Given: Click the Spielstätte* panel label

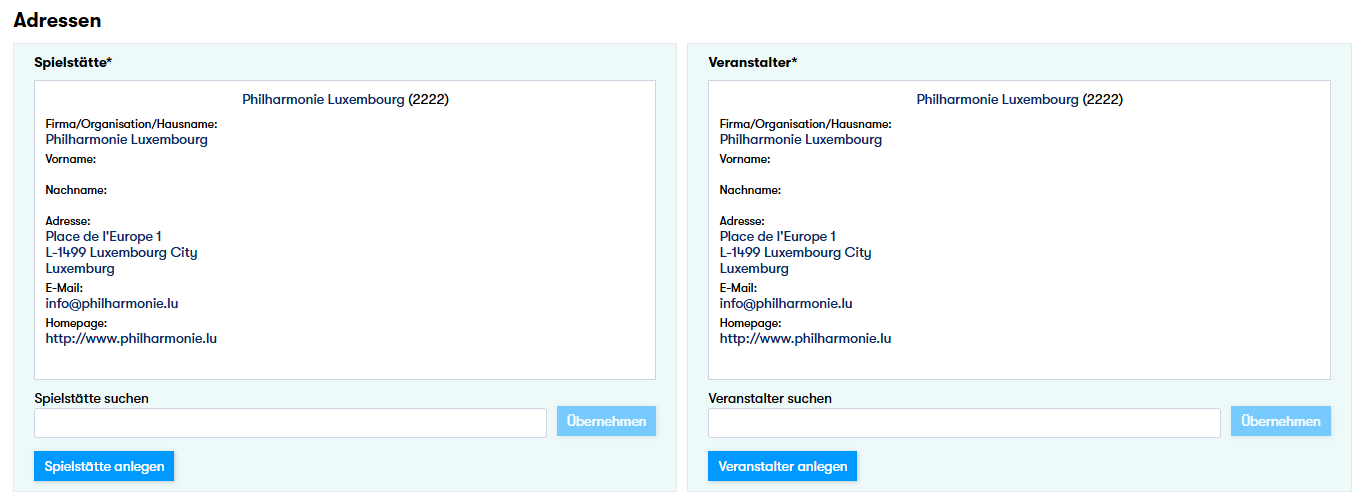Looking at the screenshot, I should (73, 62).
